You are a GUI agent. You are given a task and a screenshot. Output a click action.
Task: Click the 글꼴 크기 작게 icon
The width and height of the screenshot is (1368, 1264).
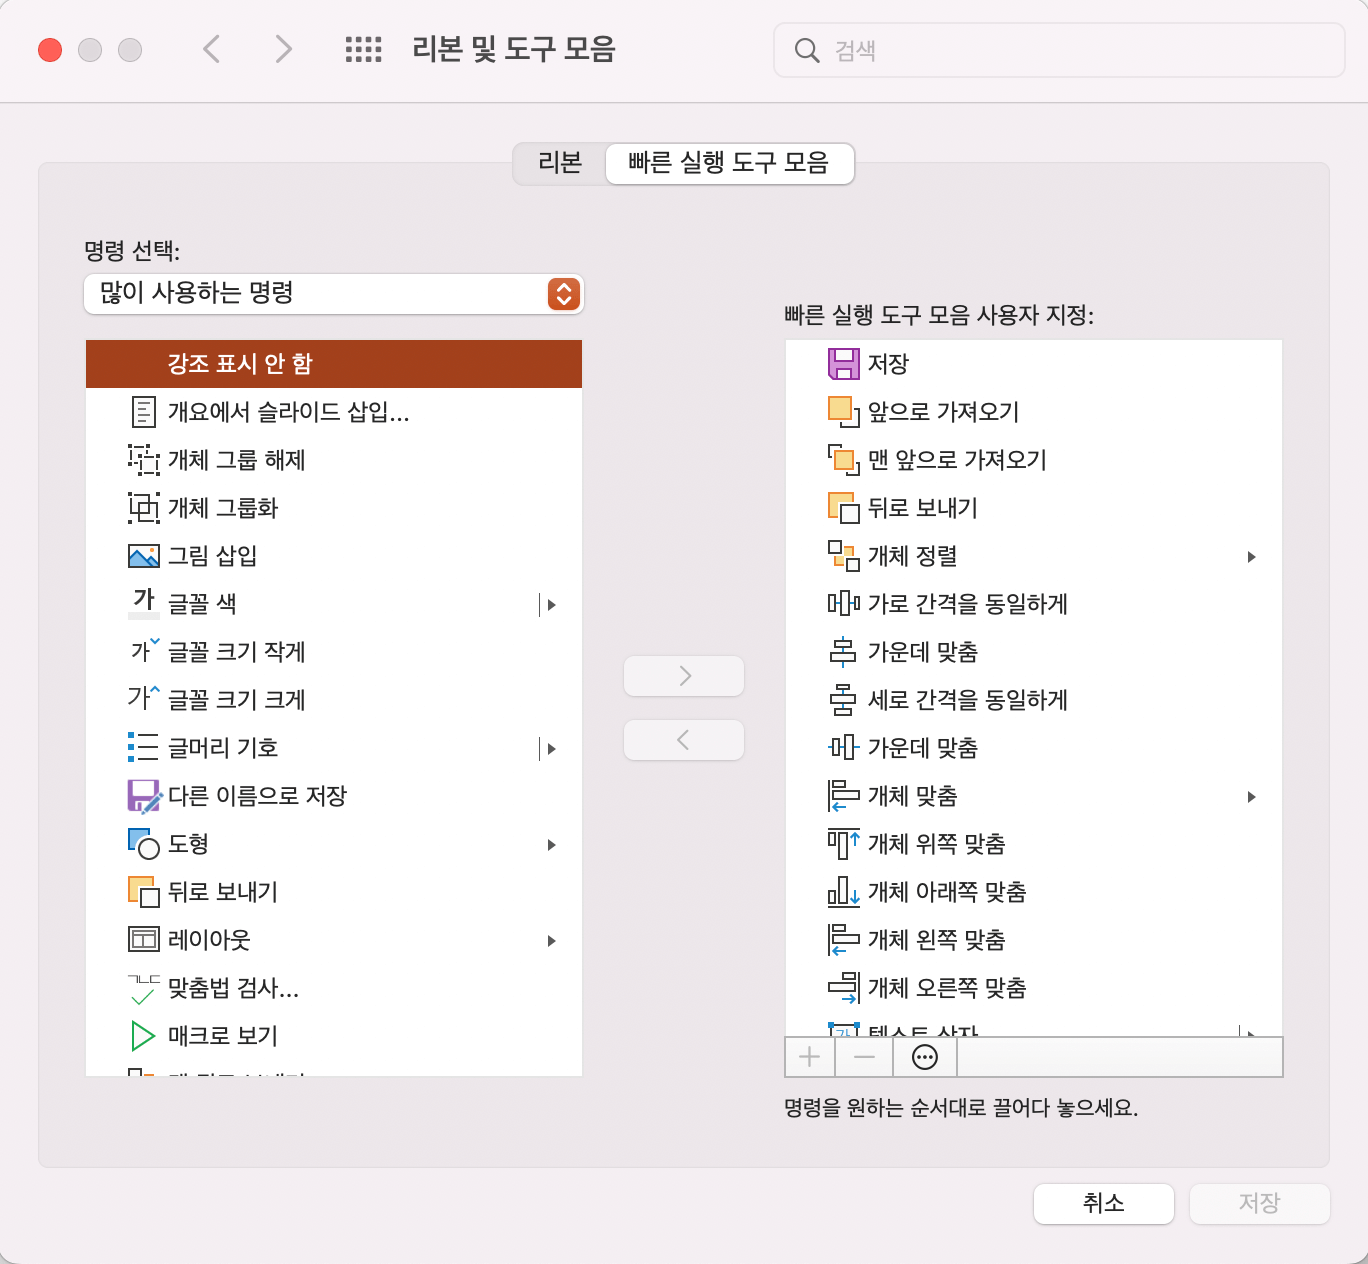tap(143, 651)
